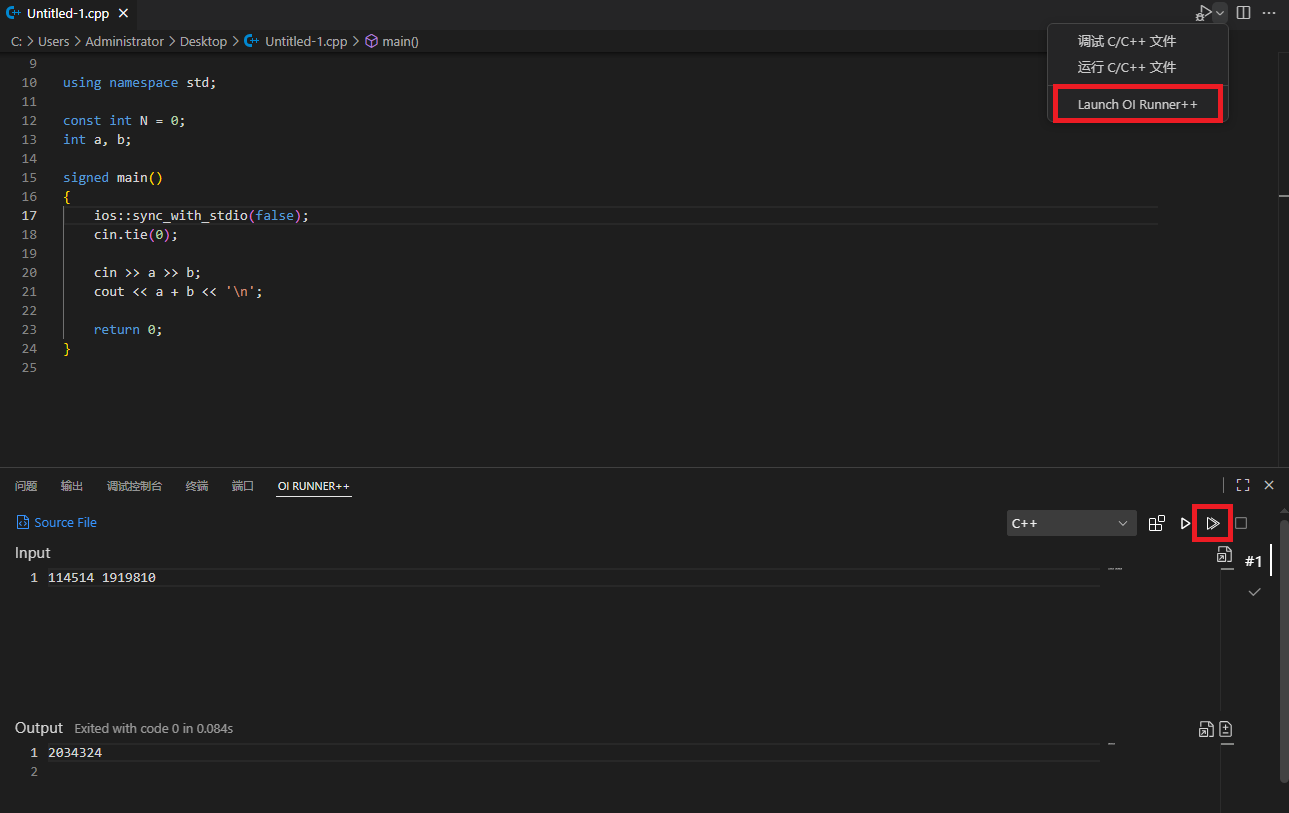1289x813 pixels.
Task: Open the input file import icon
Action: 1224,555
